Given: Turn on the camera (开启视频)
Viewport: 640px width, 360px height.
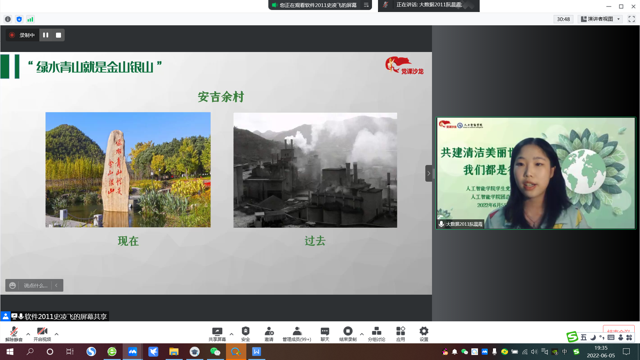Looking at the screenshot, I should (42, 334).
